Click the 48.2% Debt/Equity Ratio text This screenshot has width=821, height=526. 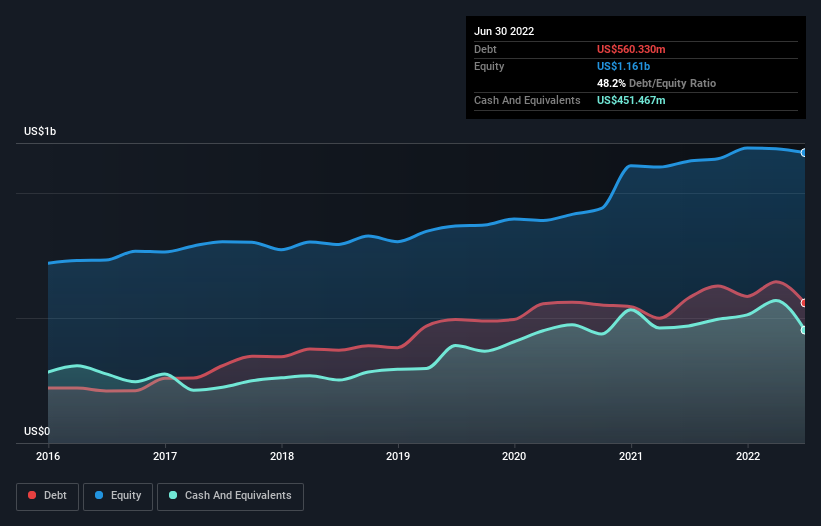(656, 83)
